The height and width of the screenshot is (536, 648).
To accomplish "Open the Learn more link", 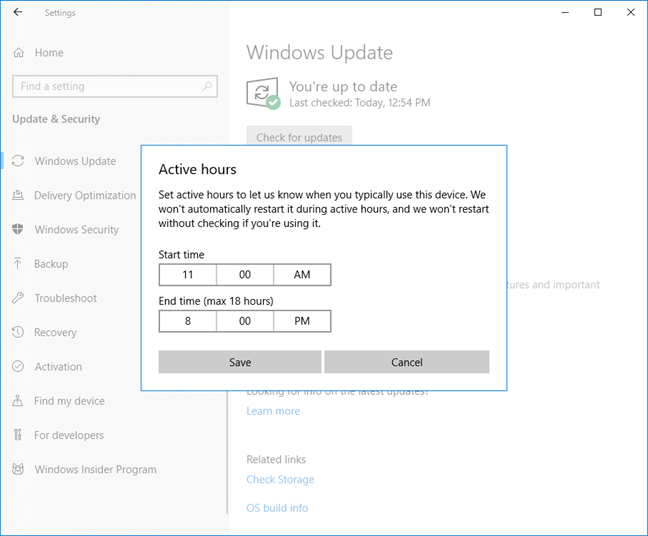I will click(x=273, y=411).
